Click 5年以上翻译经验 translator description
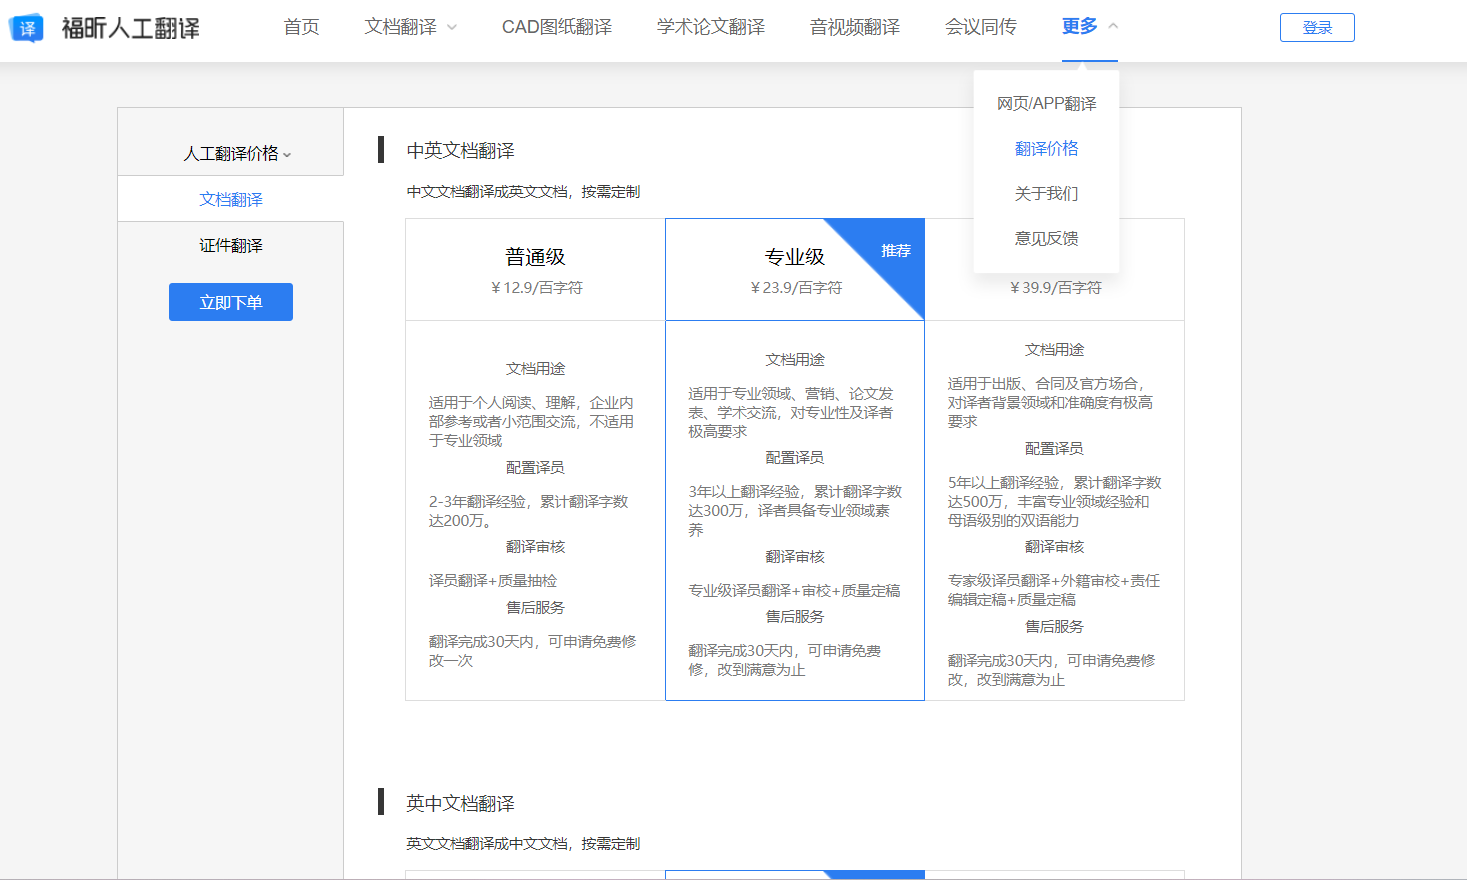1467x880 pixels. coord(1054,501)
